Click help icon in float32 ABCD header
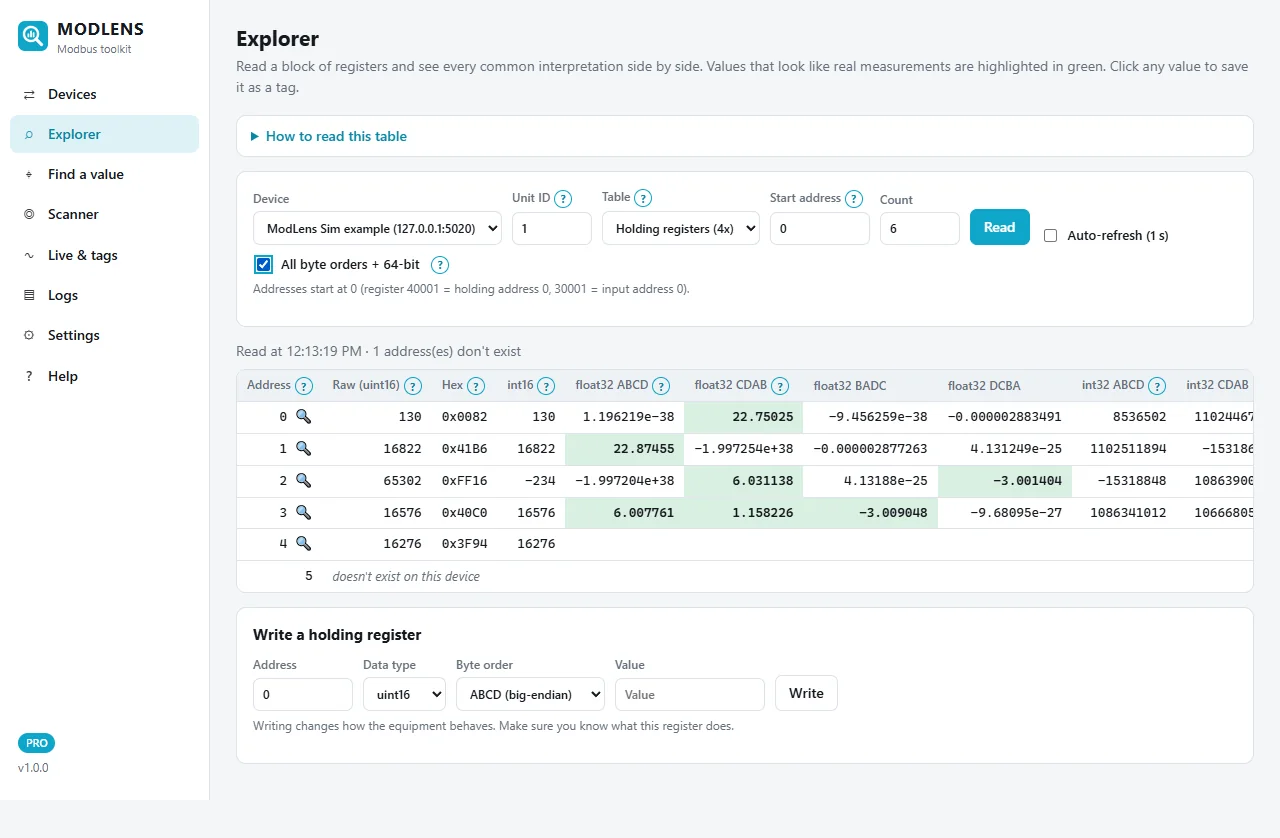This screenshot has height=838, width=1280. point(661,386)
